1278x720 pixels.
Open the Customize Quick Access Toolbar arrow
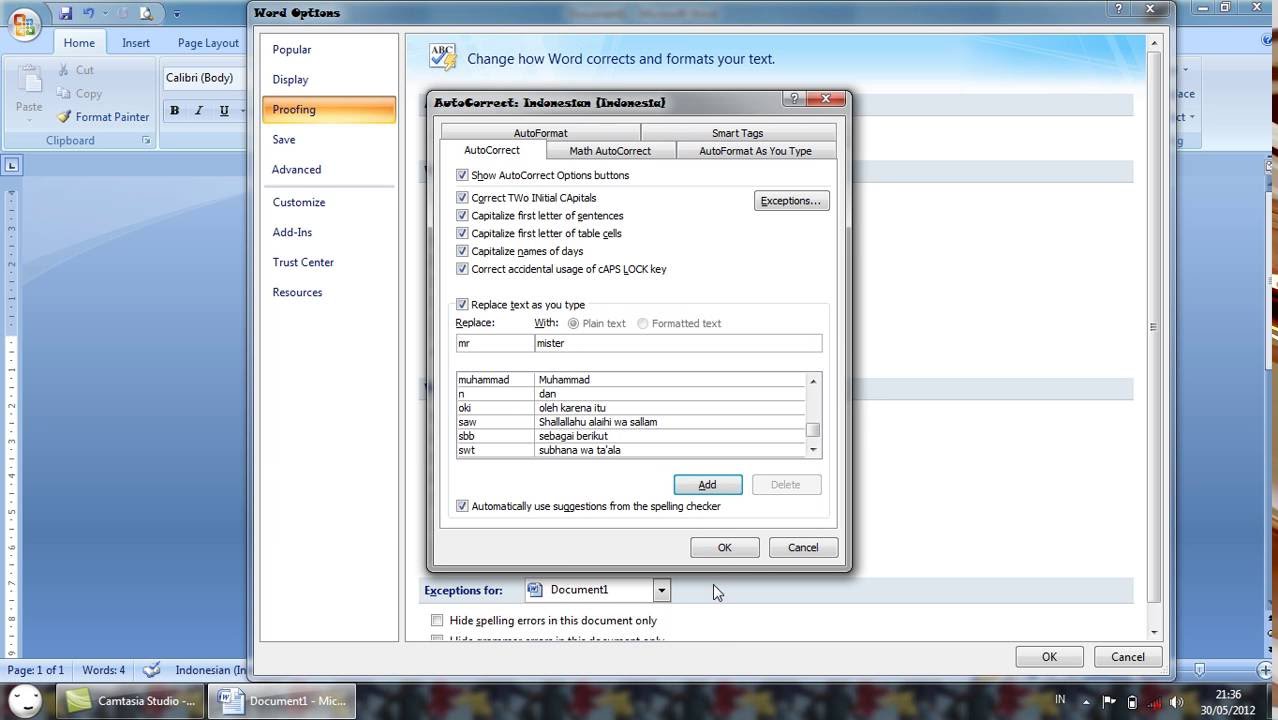(177, 14)
